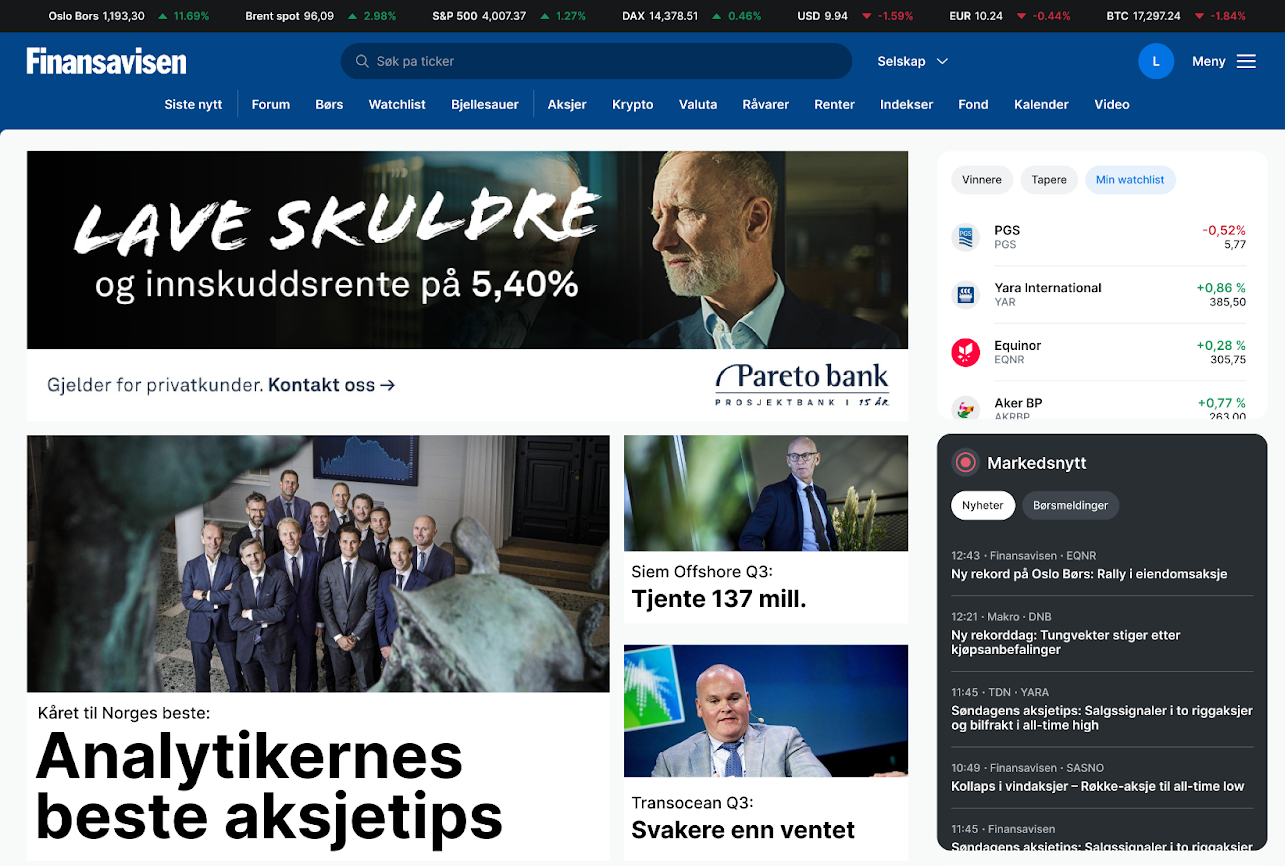Switch to Børsmeldinger in Markedsnytt
The image size is (1285, 866).
click(x=1070, y=505)
